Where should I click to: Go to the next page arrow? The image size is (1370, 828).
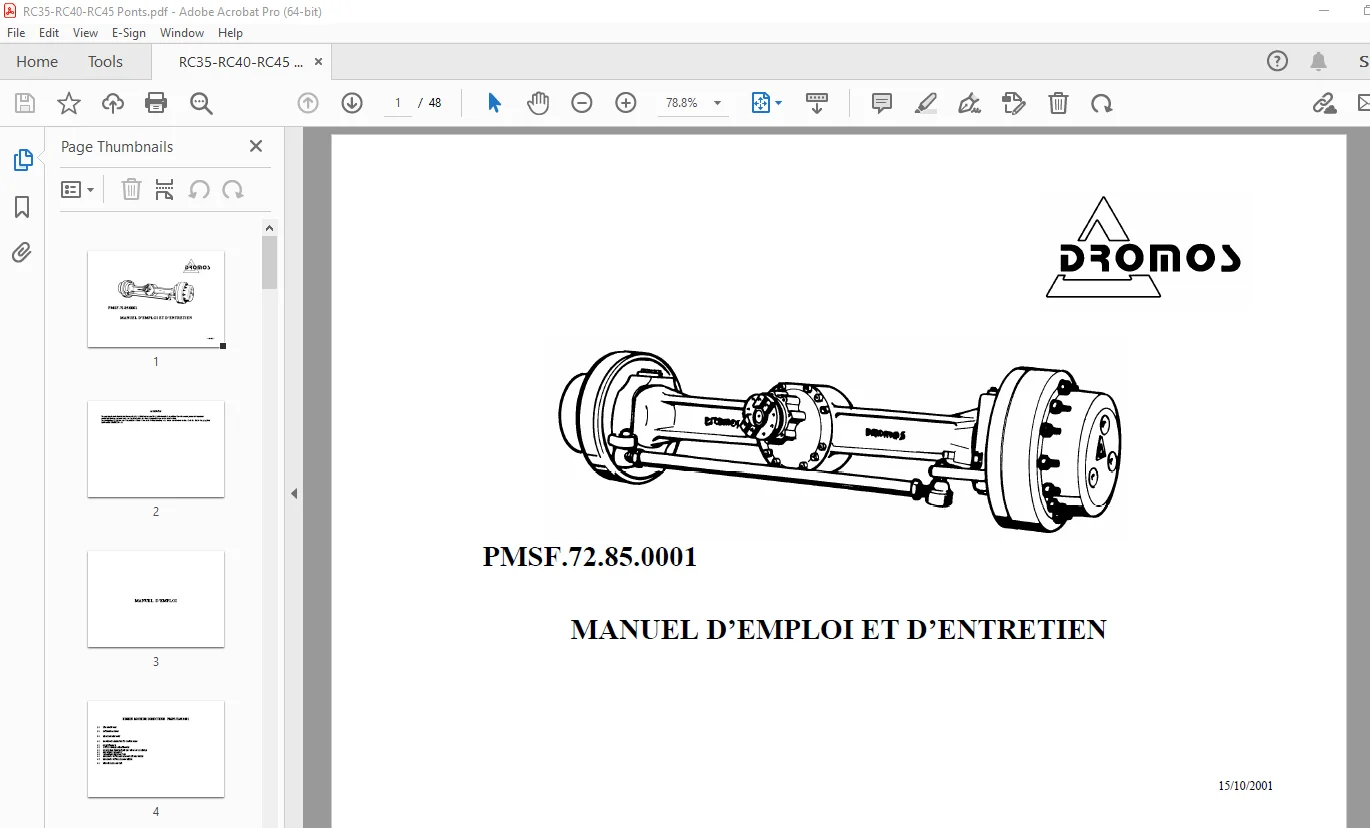coord(352,103)
